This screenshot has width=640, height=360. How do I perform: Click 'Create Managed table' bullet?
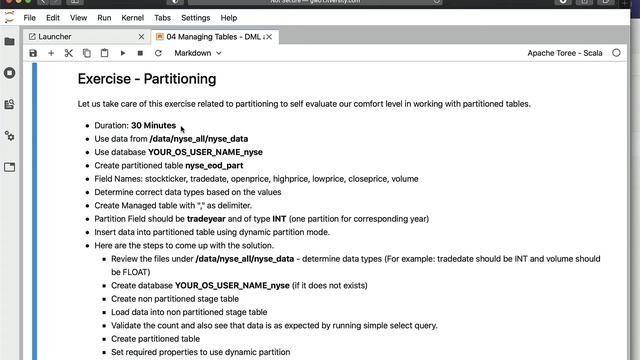click(173, 205)
